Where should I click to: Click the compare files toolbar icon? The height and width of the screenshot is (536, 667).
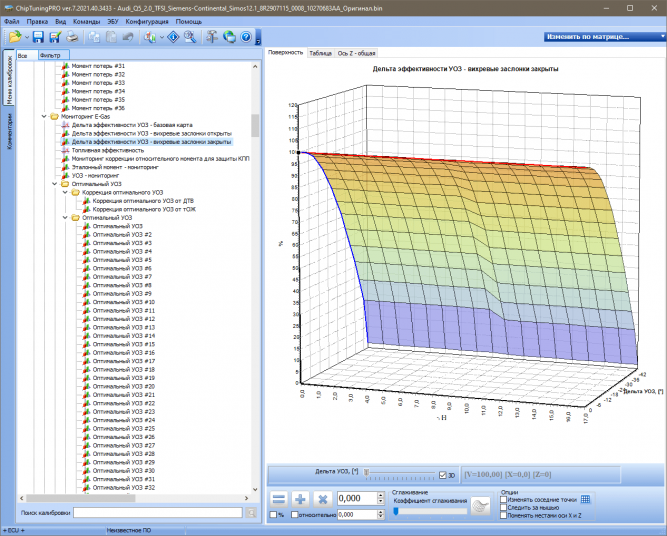(x=150, y=37)
